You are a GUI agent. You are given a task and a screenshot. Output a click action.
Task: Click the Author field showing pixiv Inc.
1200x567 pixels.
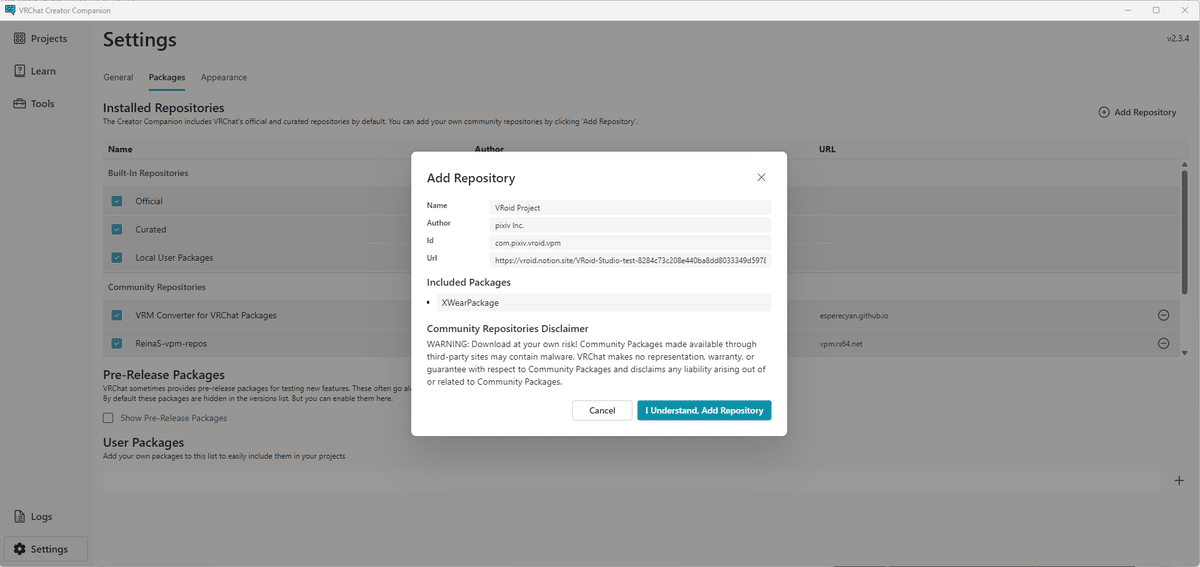(631, 225)
